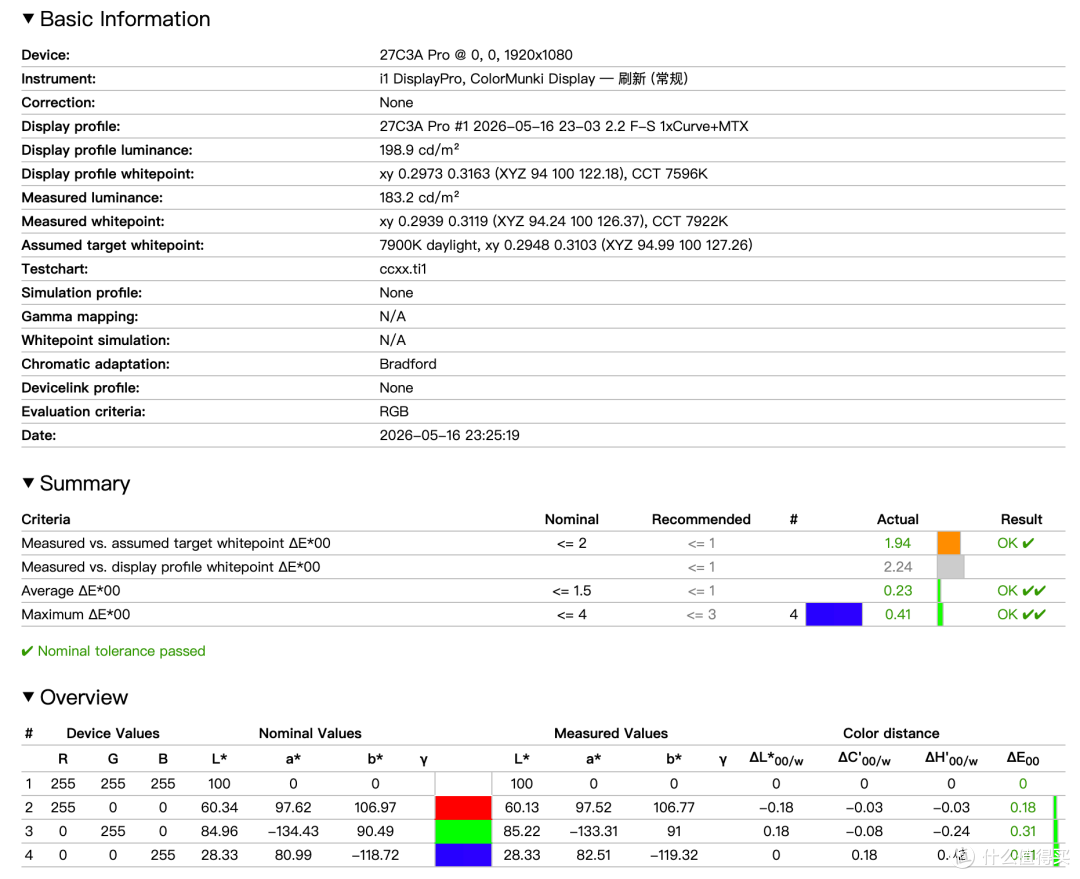This screenshot has height=879, width=1080.
Task: Click the ΔE00 value 0.31 for green
Action: pyautogui.click(x=1023, y=831)
